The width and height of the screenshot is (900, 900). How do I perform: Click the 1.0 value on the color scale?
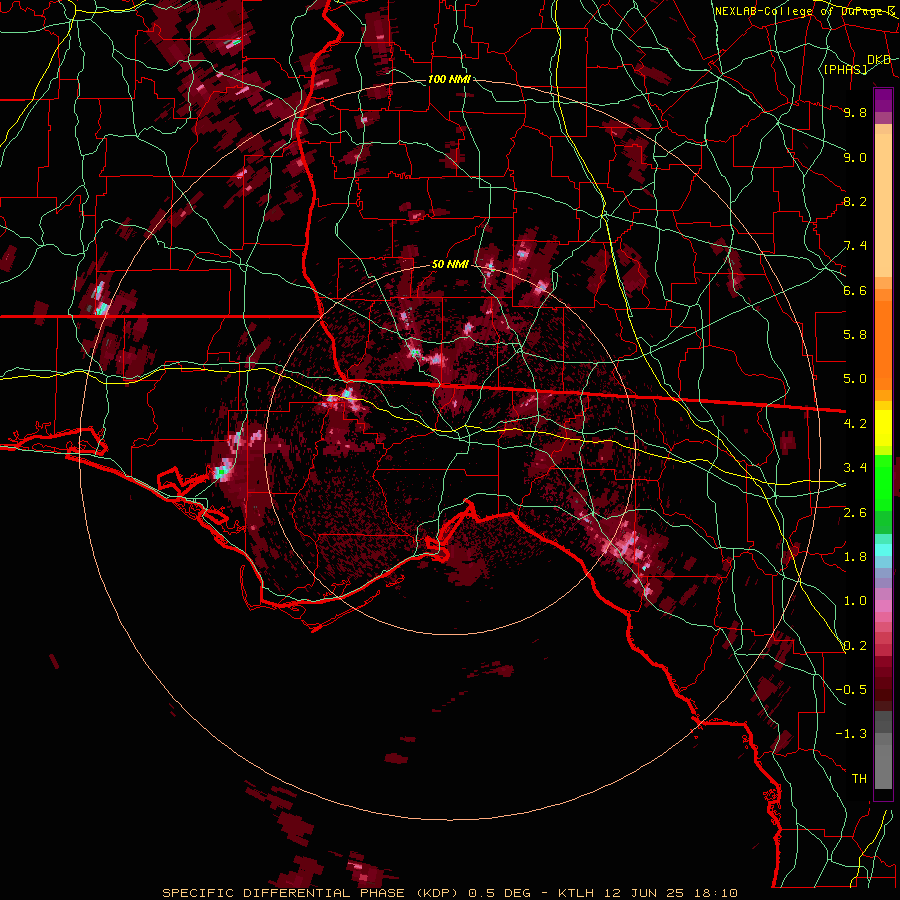855,601
